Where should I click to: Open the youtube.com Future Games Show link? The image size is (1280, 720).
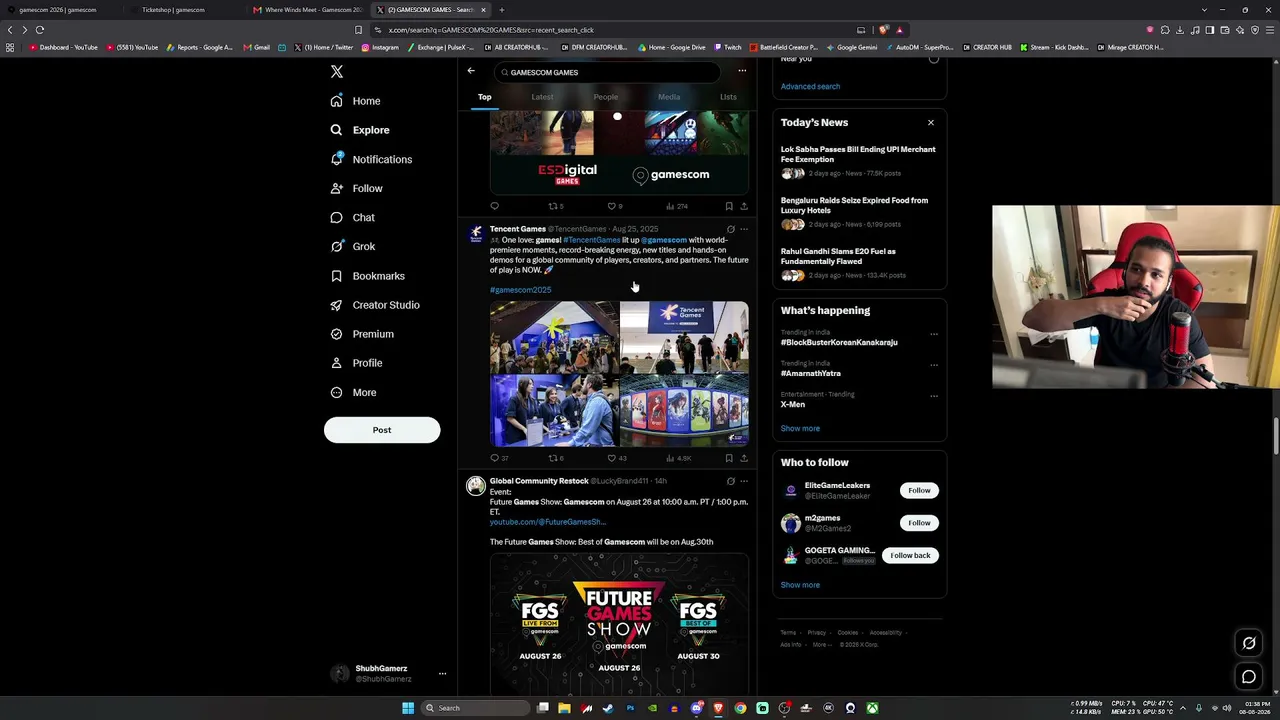point(548,522)
